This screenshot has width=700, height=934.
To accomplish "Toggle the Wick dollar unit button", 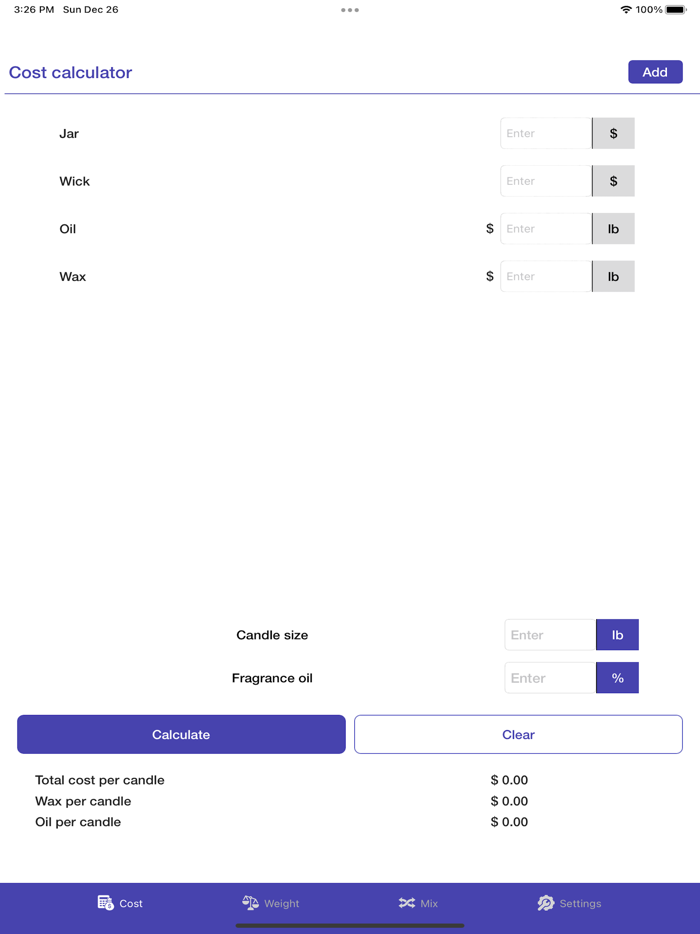I will [x=613, y=181].
